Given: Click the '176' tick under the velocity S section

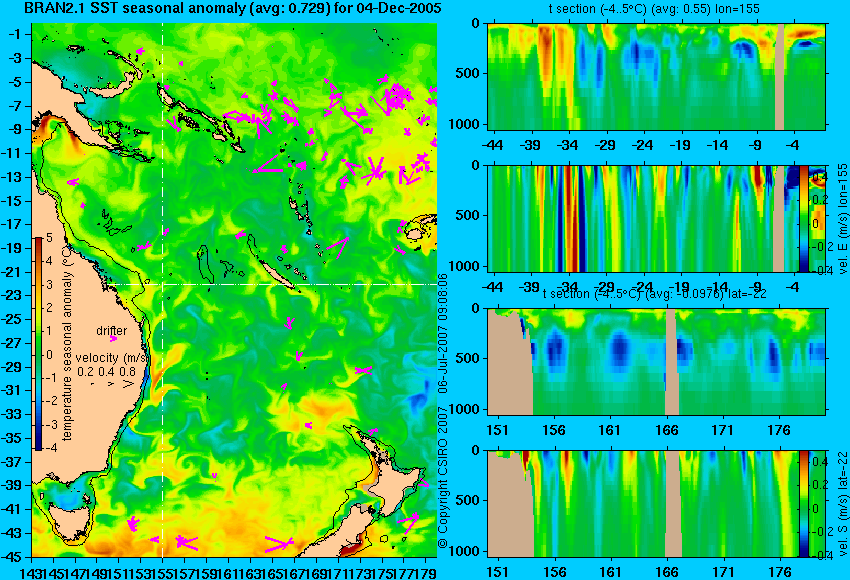Looking at the screenshot, I should 780,572.
